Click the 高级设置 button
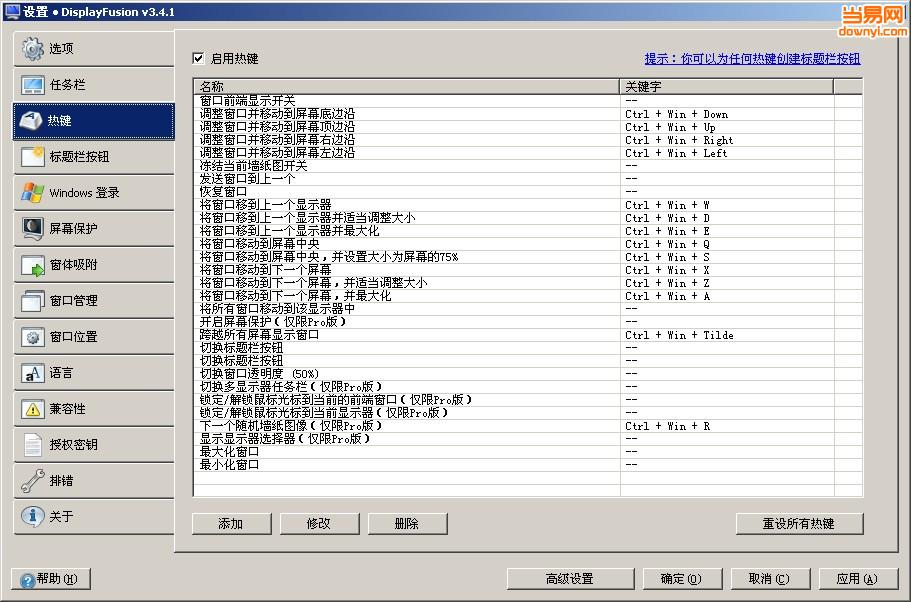This screenshot has height=602, width=911. tap(569, 578)
